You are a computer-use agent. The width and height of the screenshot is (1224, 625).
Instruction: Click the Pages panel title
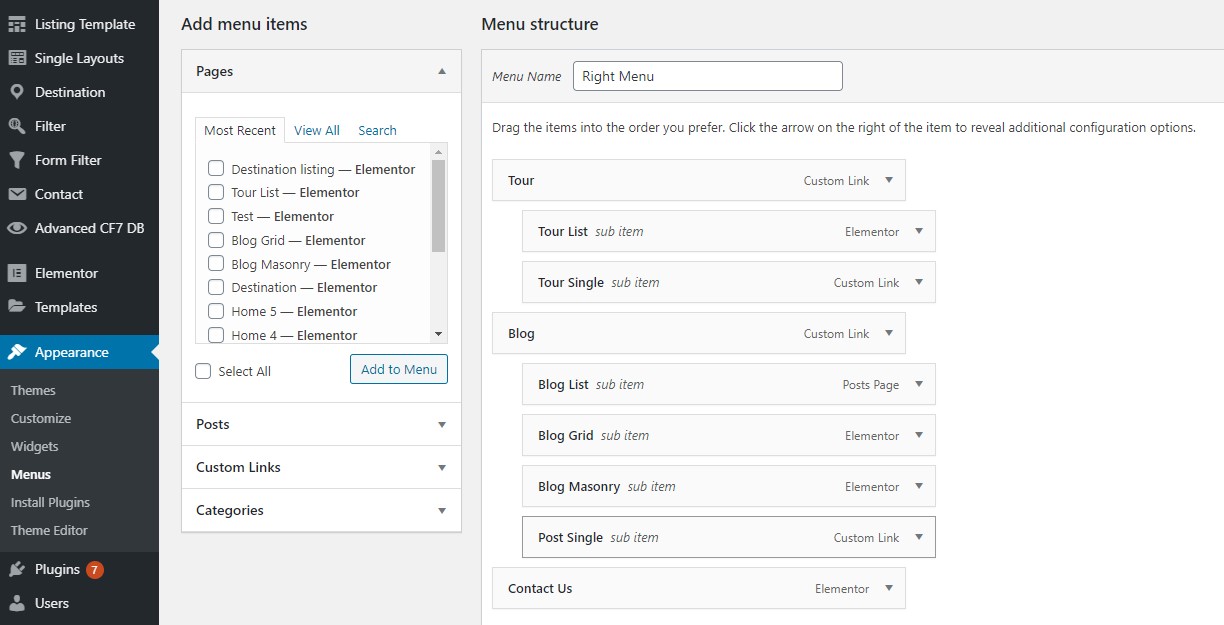[215, 71]
